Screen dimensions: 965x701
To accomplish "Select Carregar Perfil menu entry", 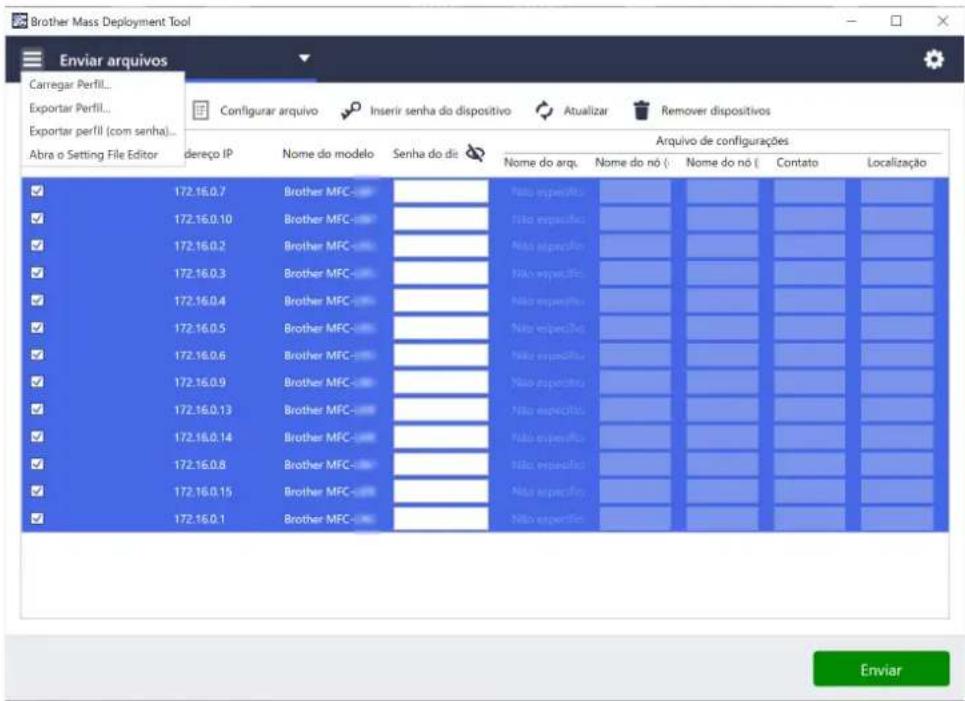I will click(x=70, y=85).
